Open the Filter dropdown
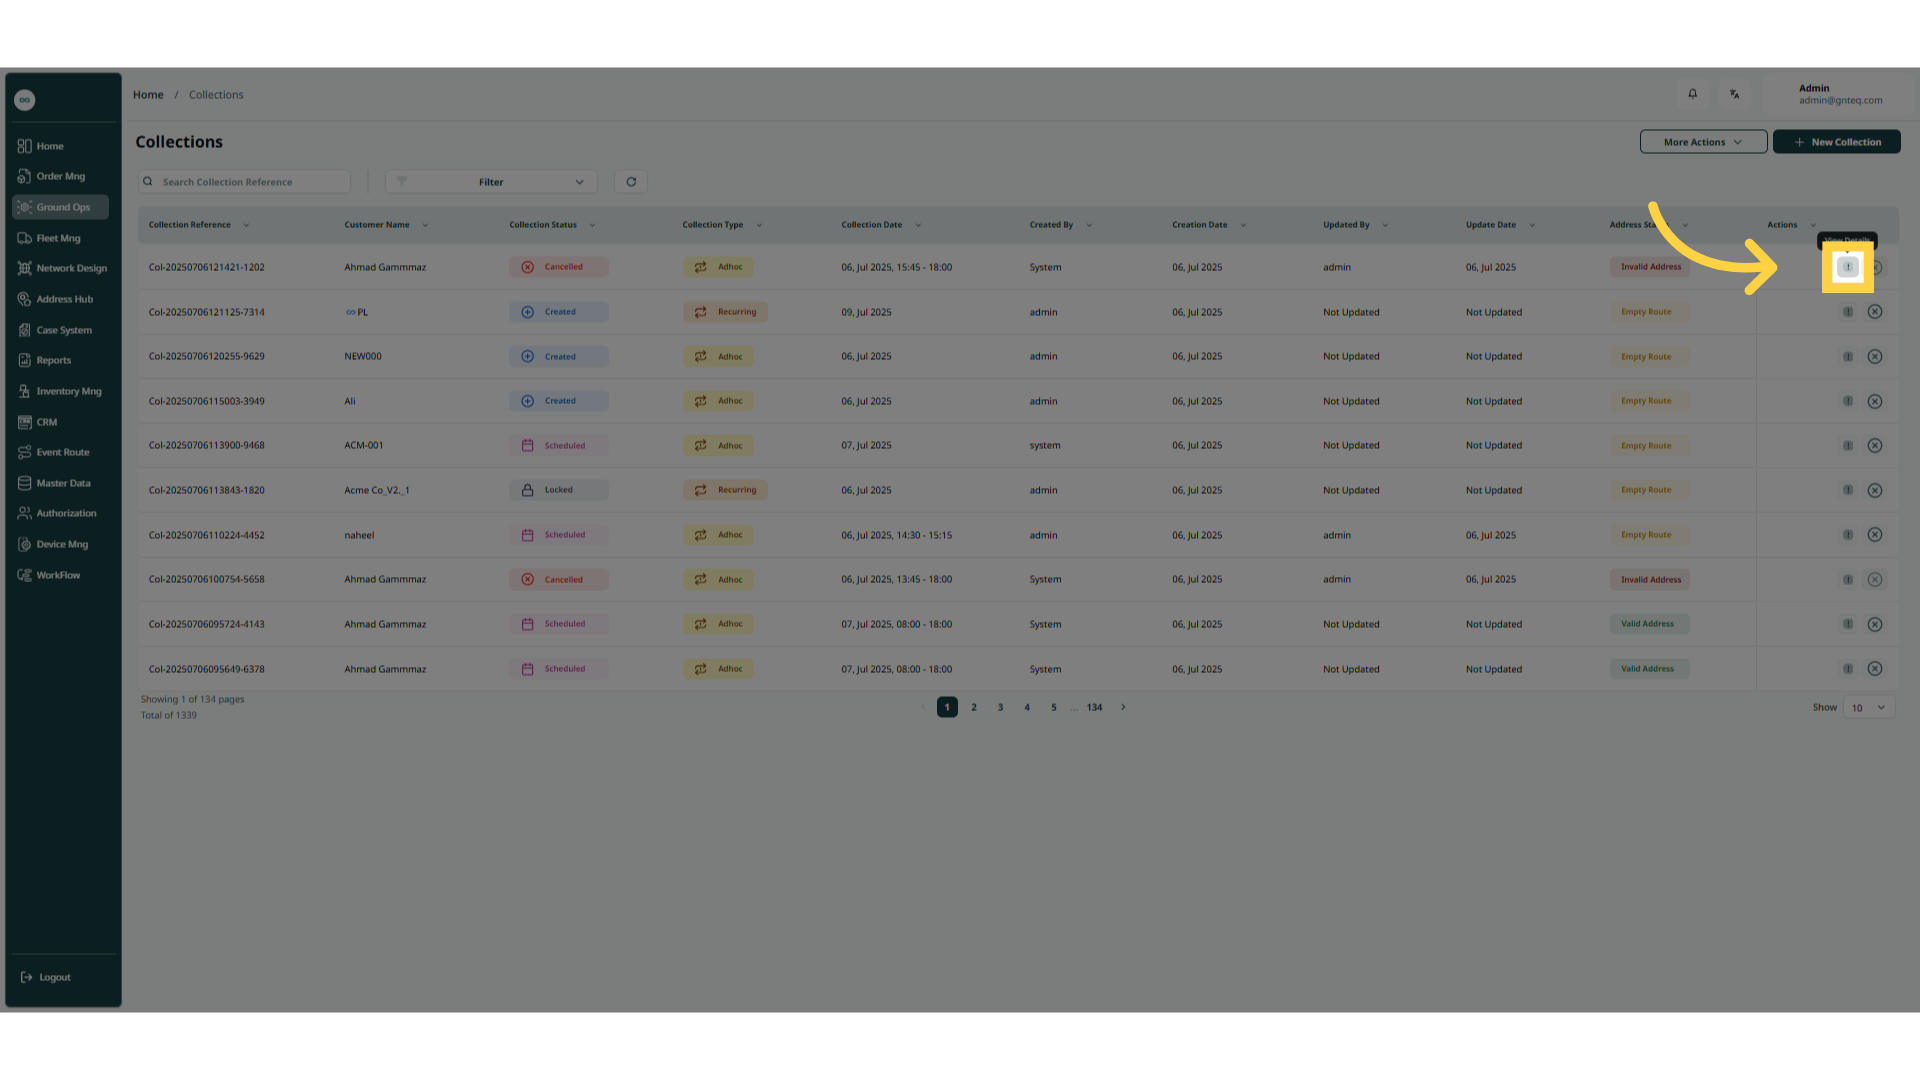1920x1080 pixels. (491, 182)
